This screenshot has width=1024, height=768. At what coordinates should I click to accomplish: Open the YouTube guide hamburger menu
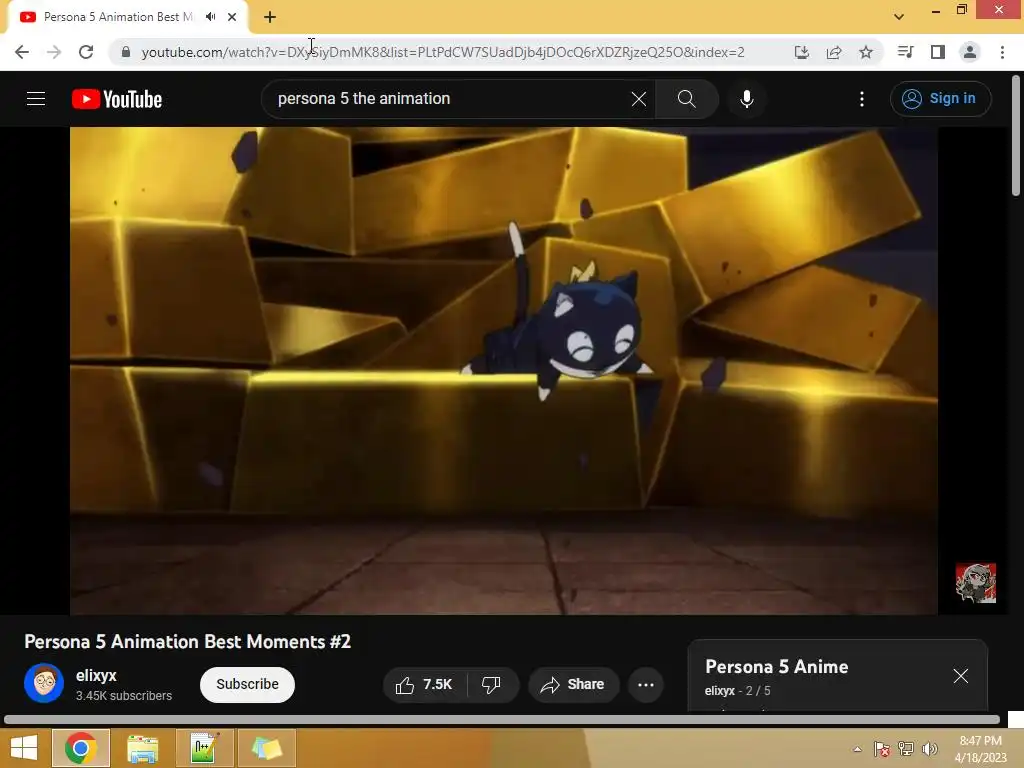36,99
